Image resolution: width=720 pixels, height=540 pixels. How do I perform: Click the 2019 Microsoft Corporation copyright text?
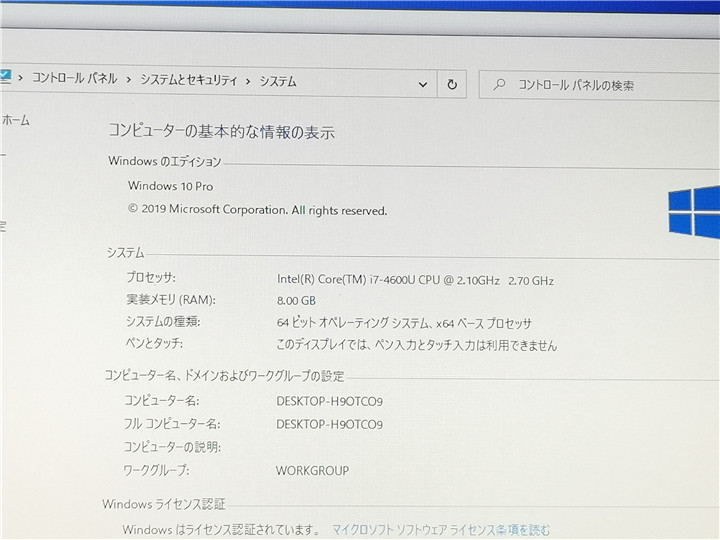tap(257, 210)
